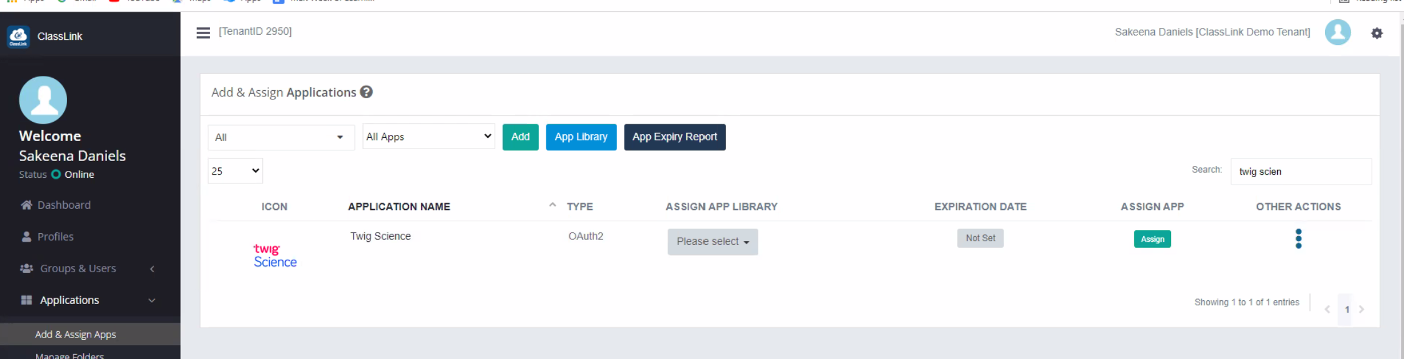The height and width of the screenshot is (360, 1404).
Task: Click the Online status indicator
Action: point(56,175)
